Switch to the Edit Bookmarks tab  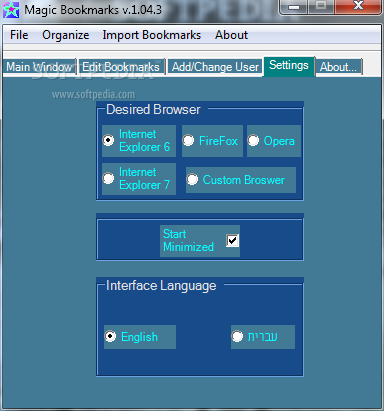(x=121, y=67)
